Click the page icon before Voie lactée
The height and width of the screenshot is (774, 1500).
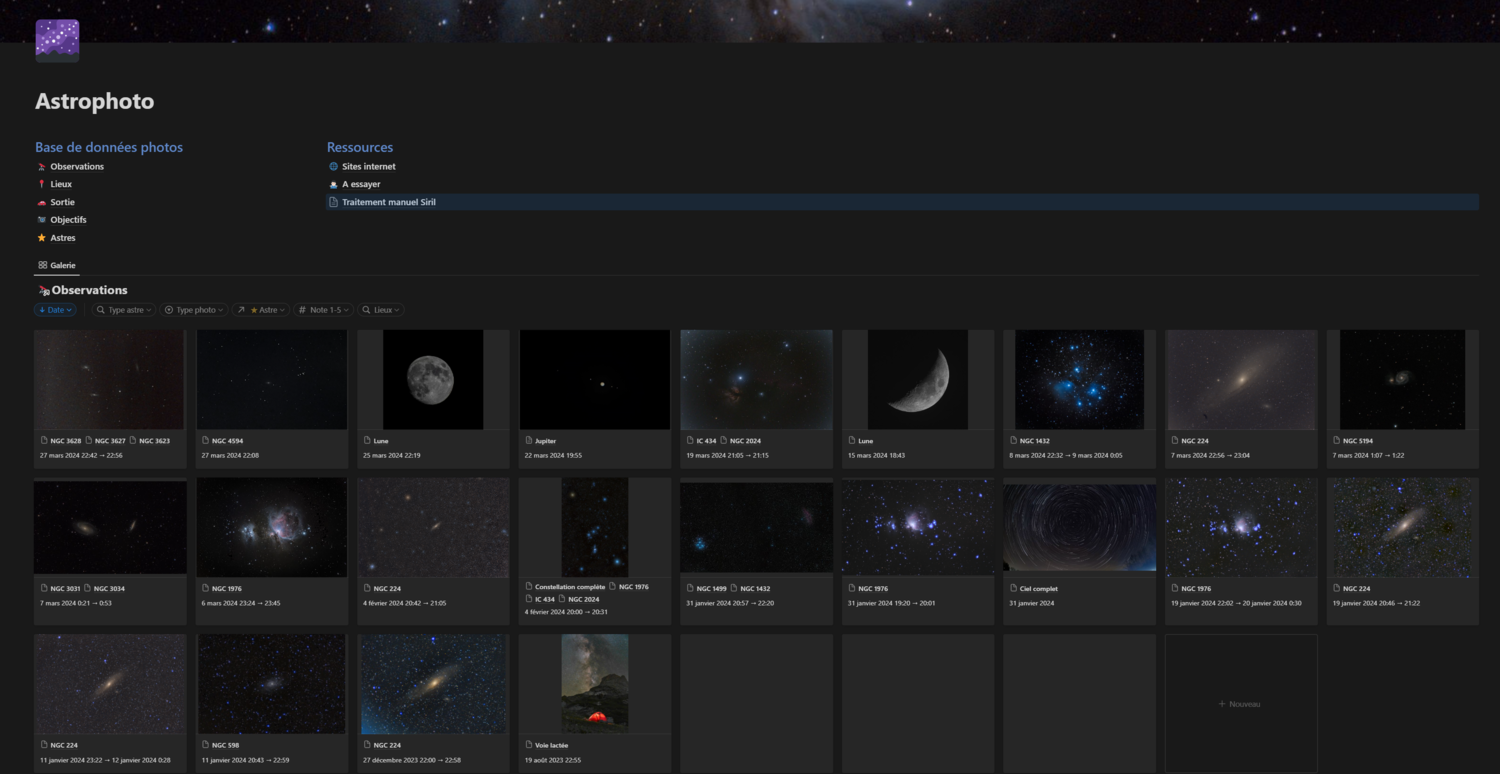coord(529,745)
